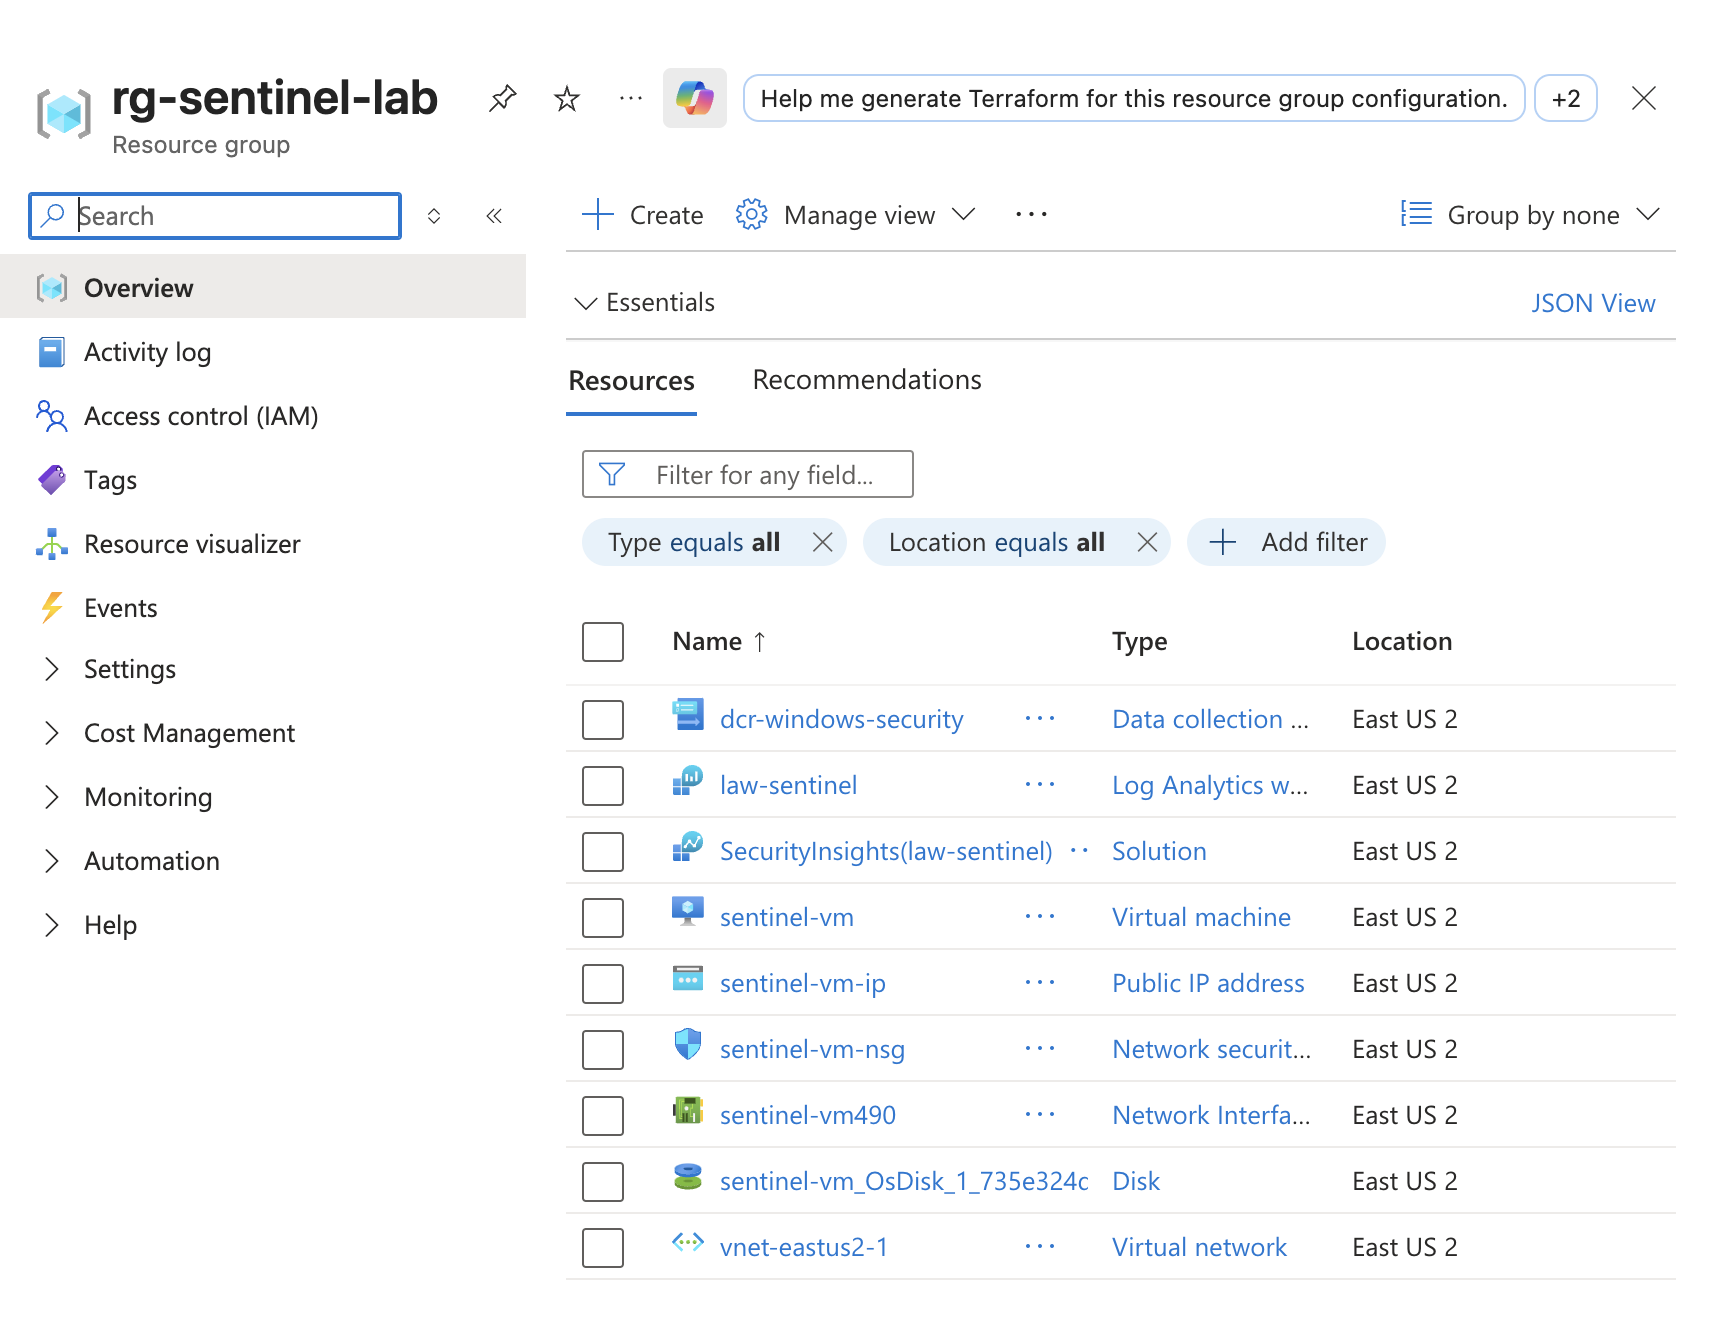Screen dimensions: 1716x1344
Task: Open the vnet-eastus2-1 row ellipsis menu
Action: [x=1040, y=1247]
